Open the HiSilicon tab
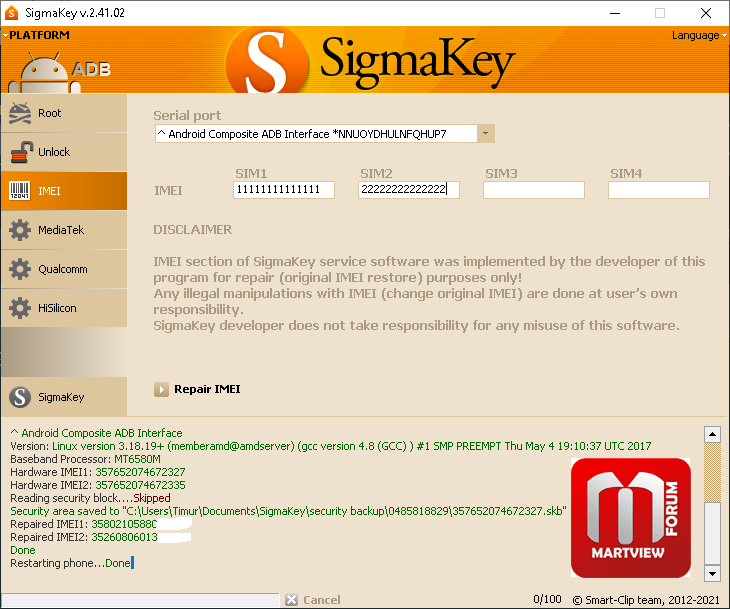 (64, 308)
